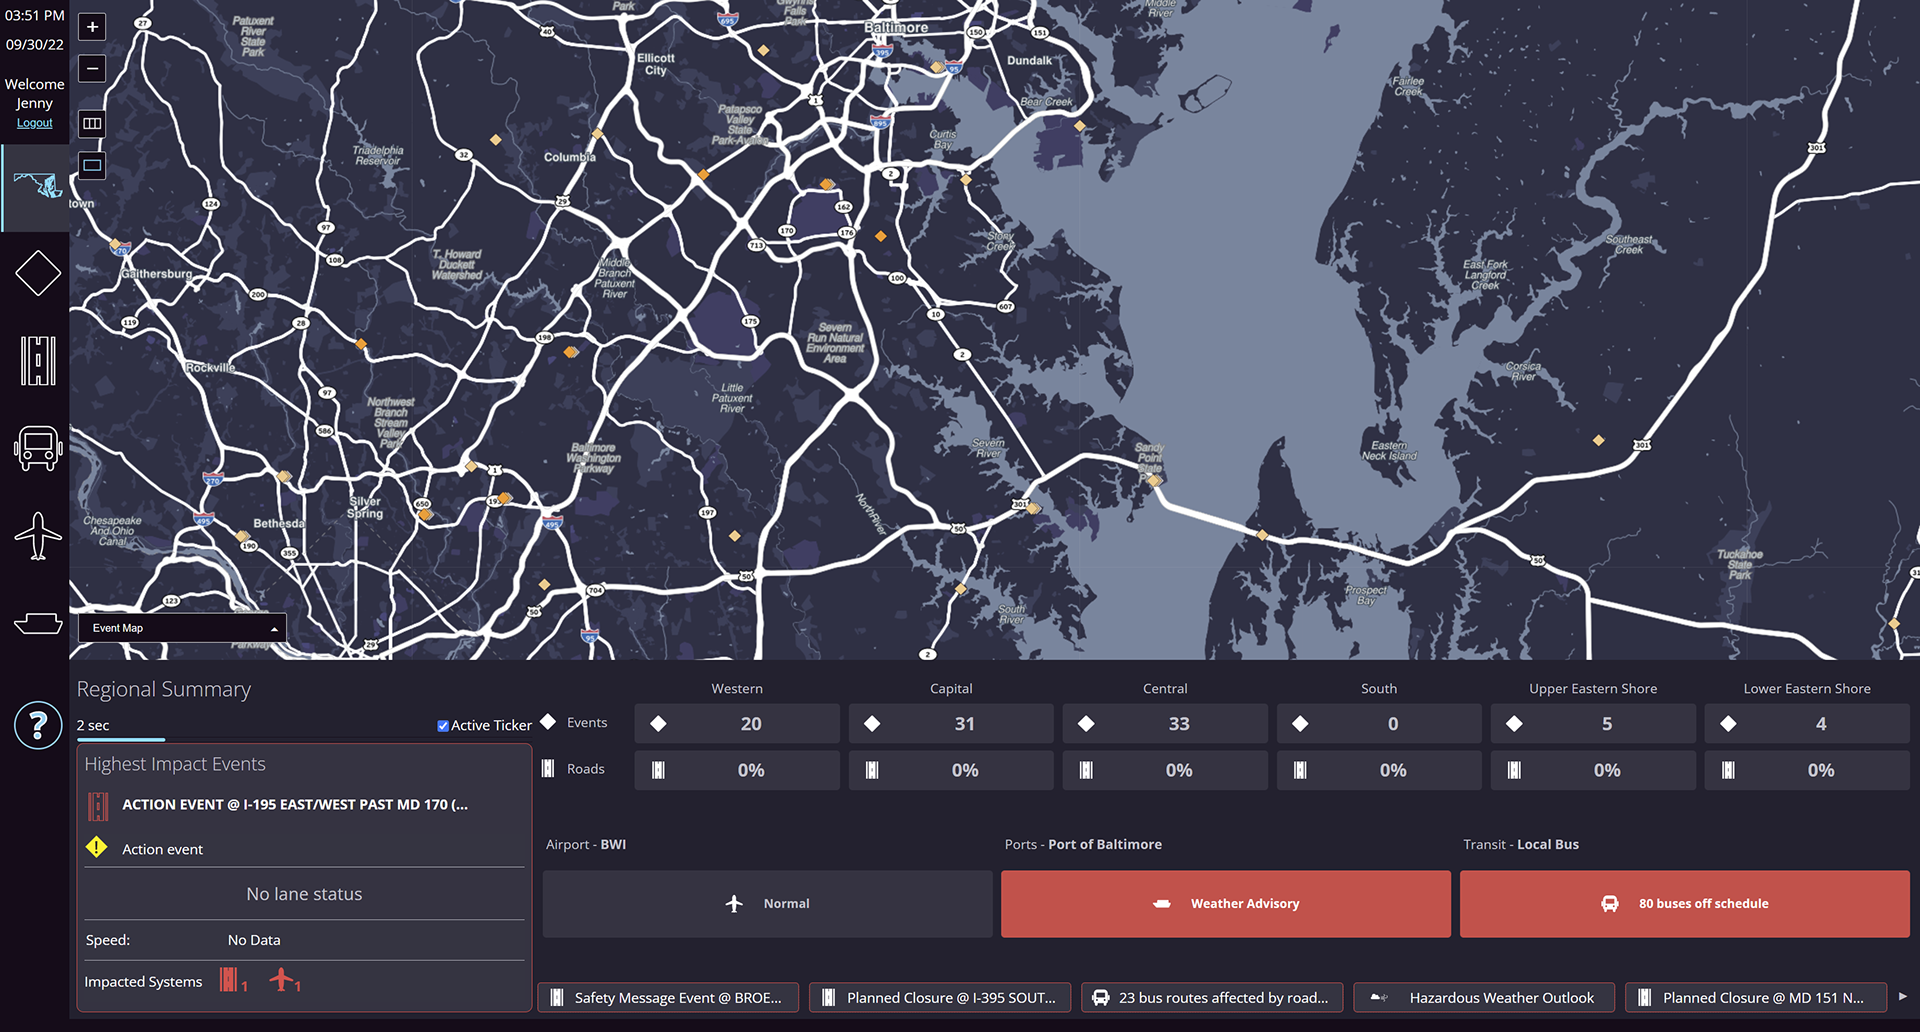The width and height of the screenshot is (1920, 1032).
Task: Switch to split-column map layout icon
Action: 92,123
